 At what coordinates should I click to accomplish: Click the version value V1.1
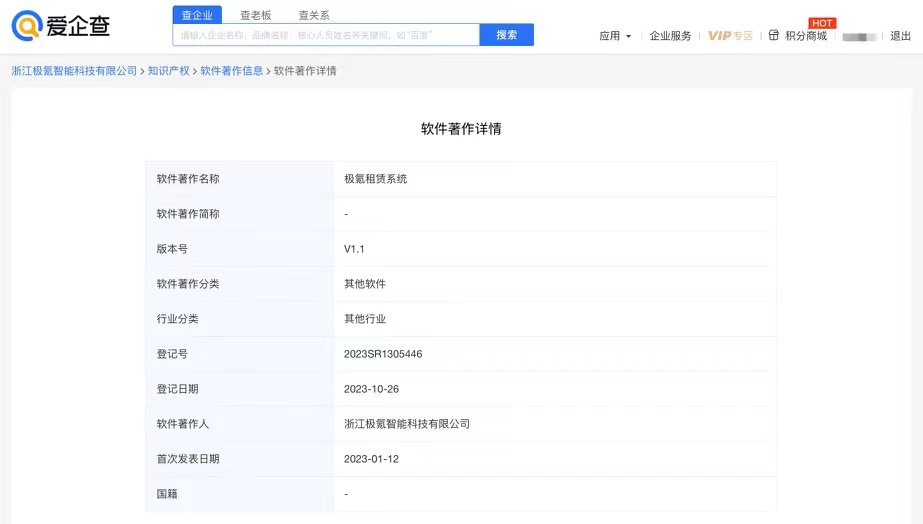click(354, 249)
